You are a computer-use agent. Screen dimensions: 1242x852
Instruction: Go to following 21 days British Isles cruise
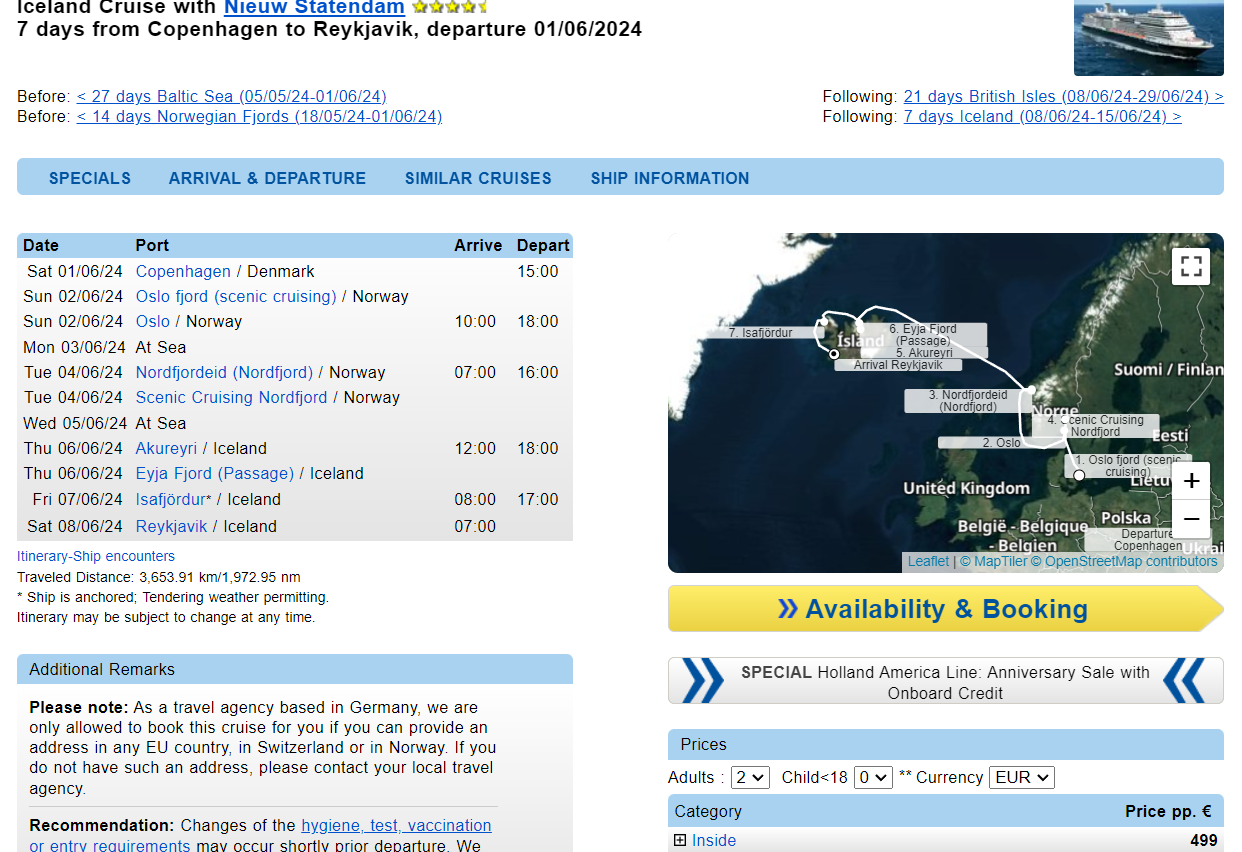tap(1063, 96)
